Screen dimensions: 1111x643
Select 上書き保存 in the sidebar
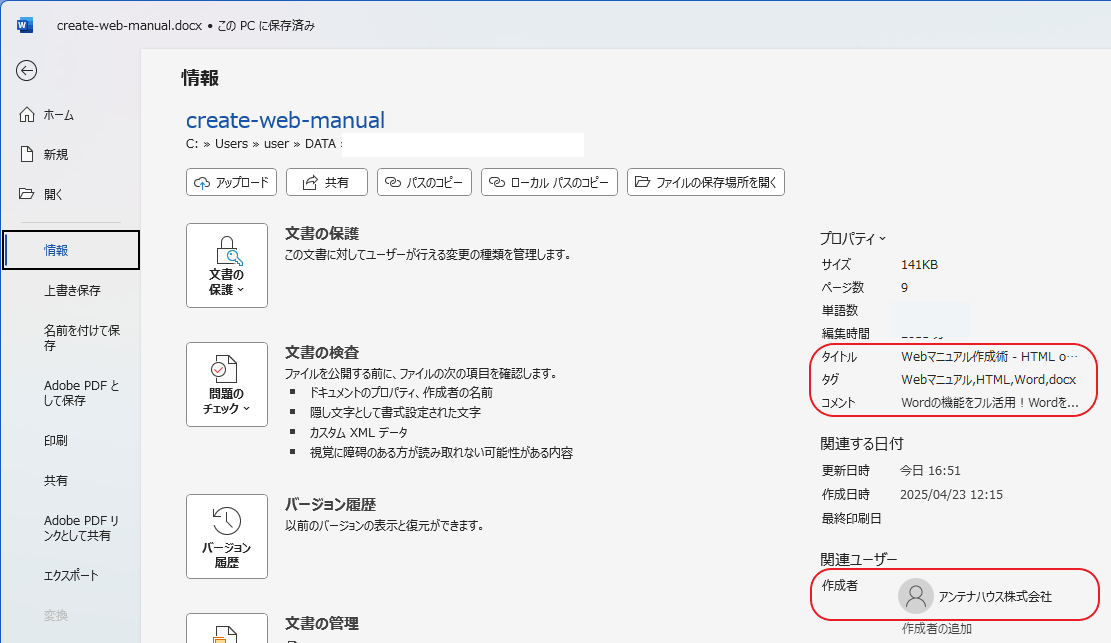tap(72, 291)
